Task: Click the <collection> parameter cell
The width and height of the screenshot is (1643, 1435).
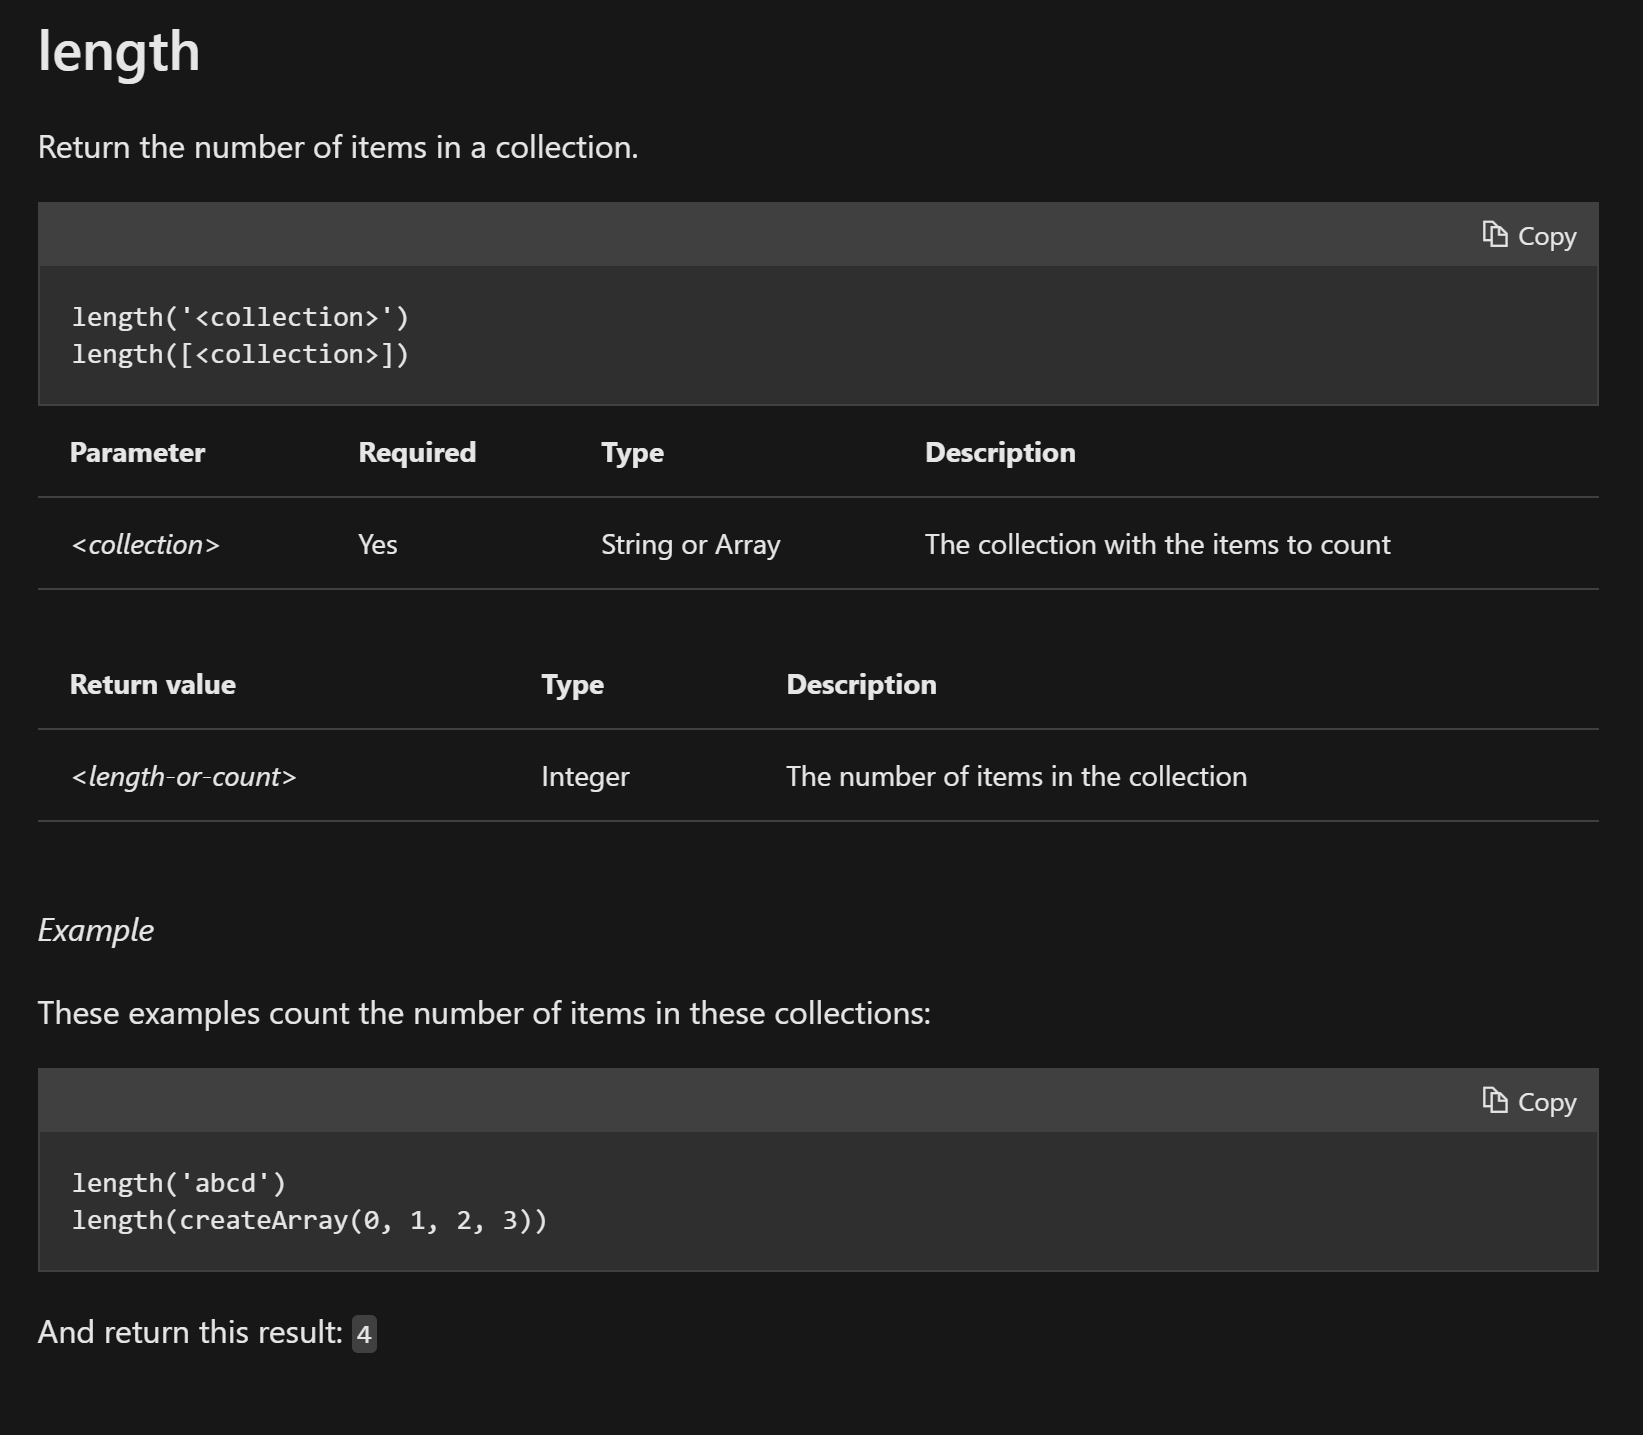Action: [145, 544]
